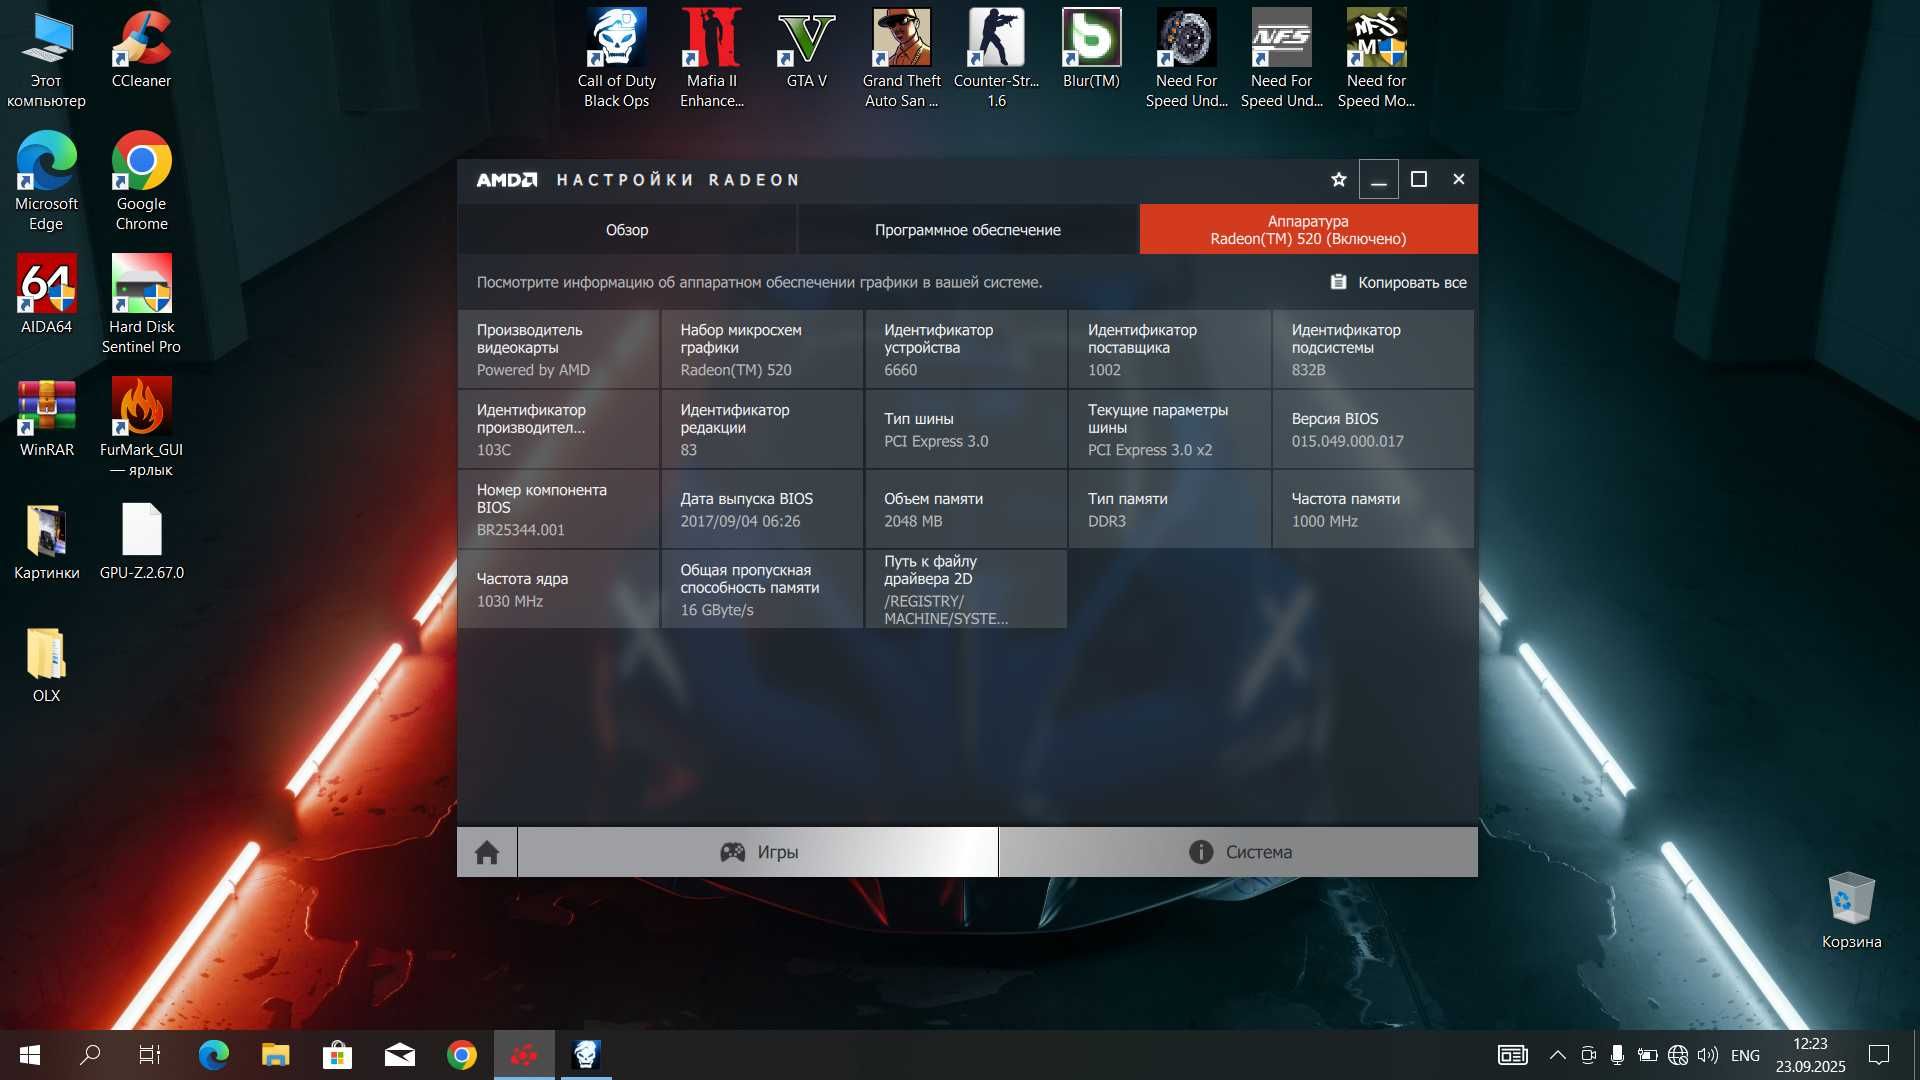Image resolution: width=1920 pixels, height=1080 pixels.
Task: Select the GTA V desktop icon
Action: tap(806, 50)
